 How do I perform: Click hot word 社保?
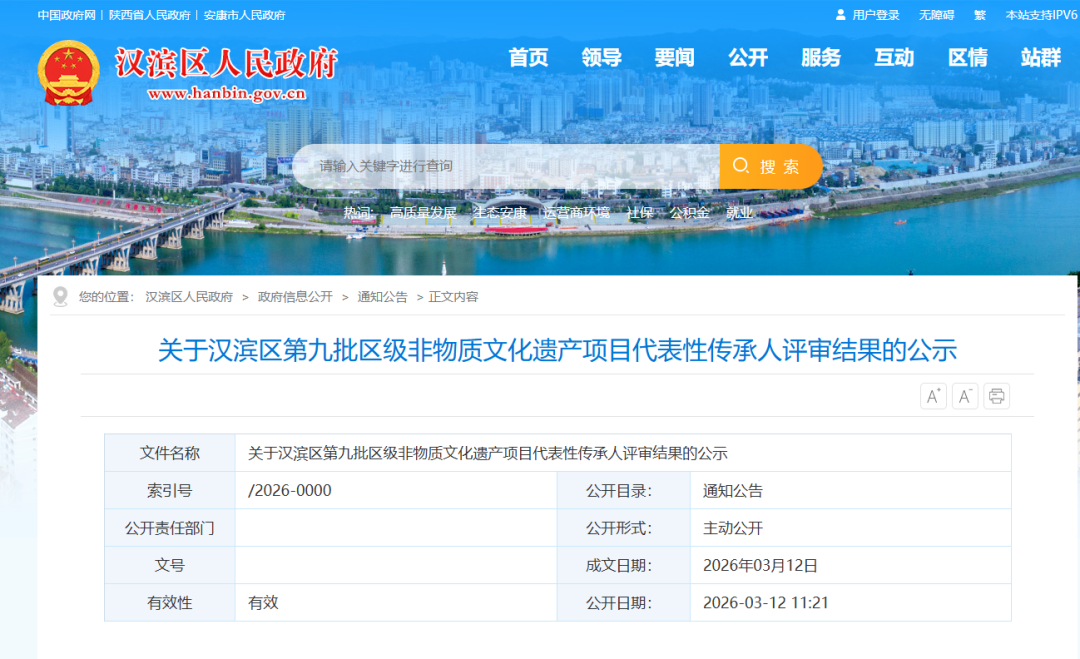pos(639,213)
